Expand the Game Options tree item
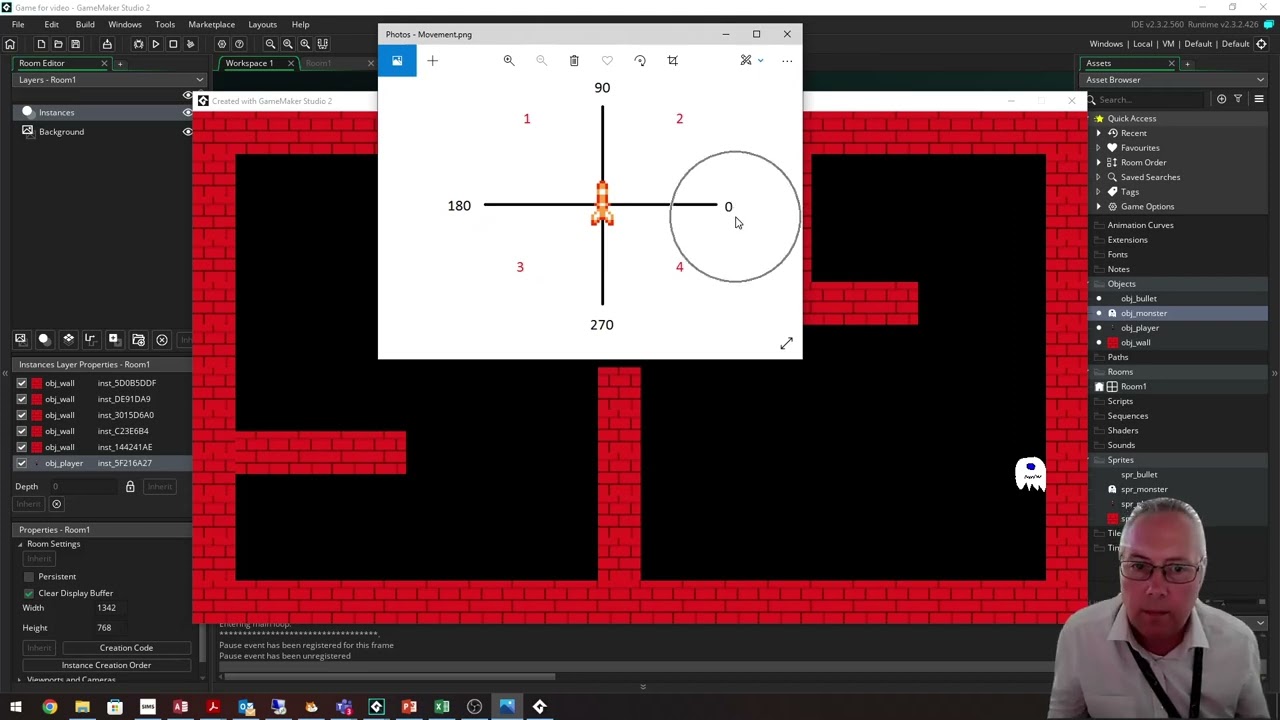The width and height of the screenshot is (1280, 720). [1098, 207]
